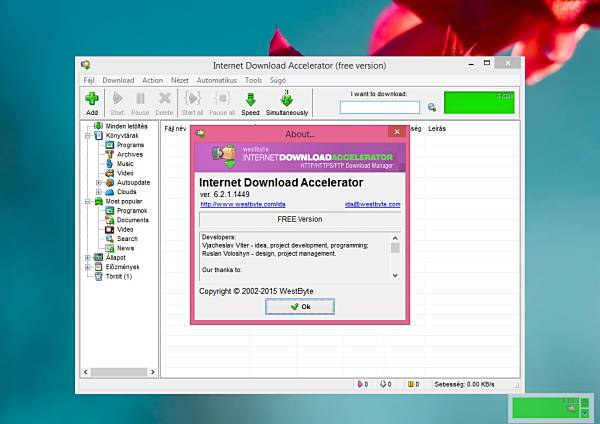Open the Action menu
This screenshot has width=600, height=424.
tap(152, 80)
